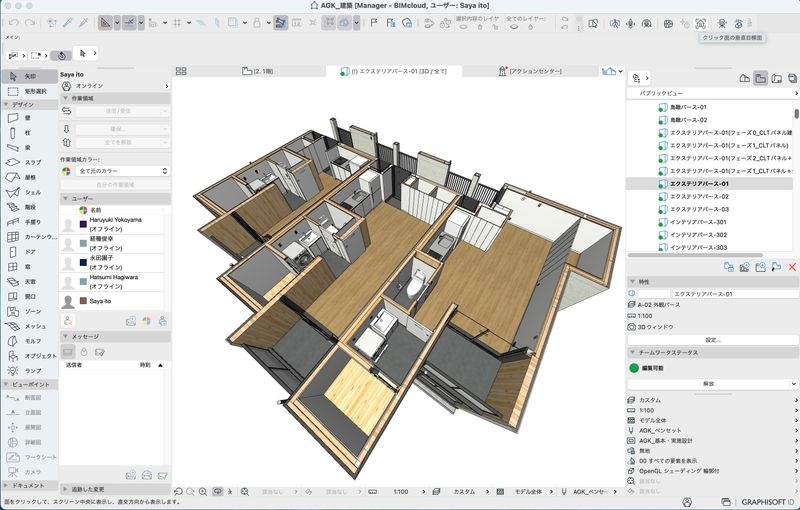Select the ワークシート worksheet tool
The width and height of the screenshot is (800, 510).
[29, 457]
